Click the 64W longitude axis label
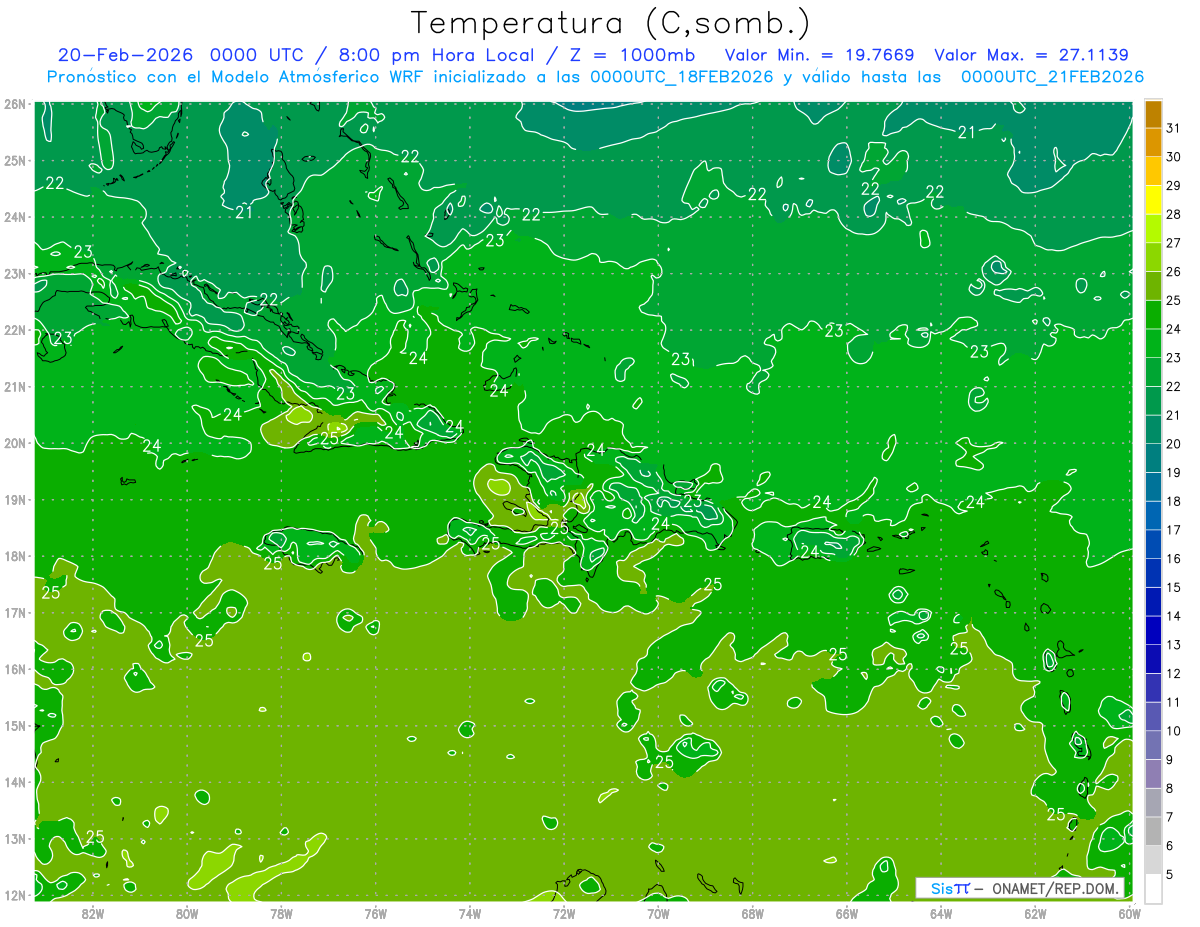1200x927 pixels. click(x=941, y=913)
